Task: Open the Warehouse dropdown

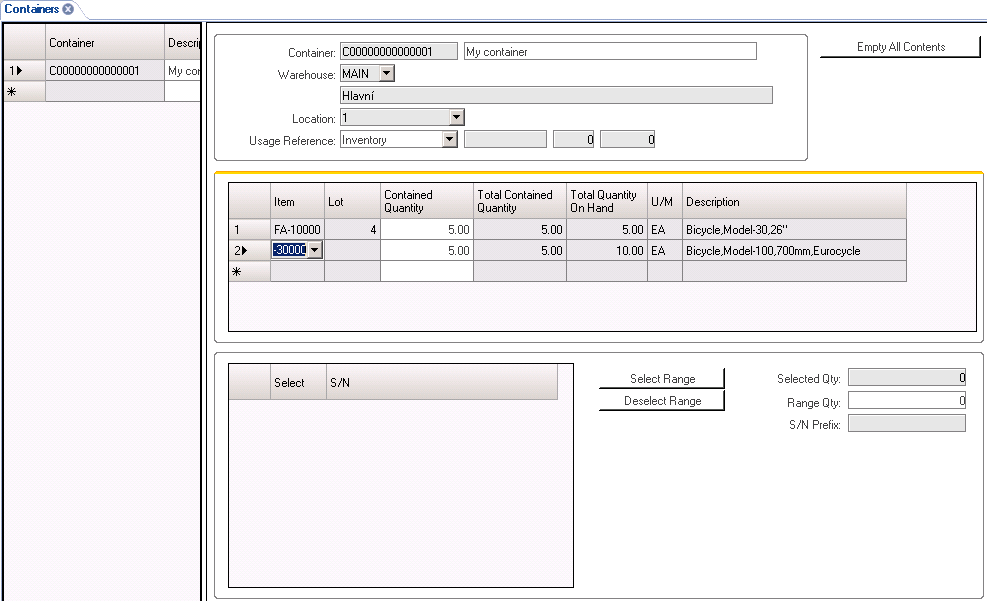Action: tap(387, 74)
